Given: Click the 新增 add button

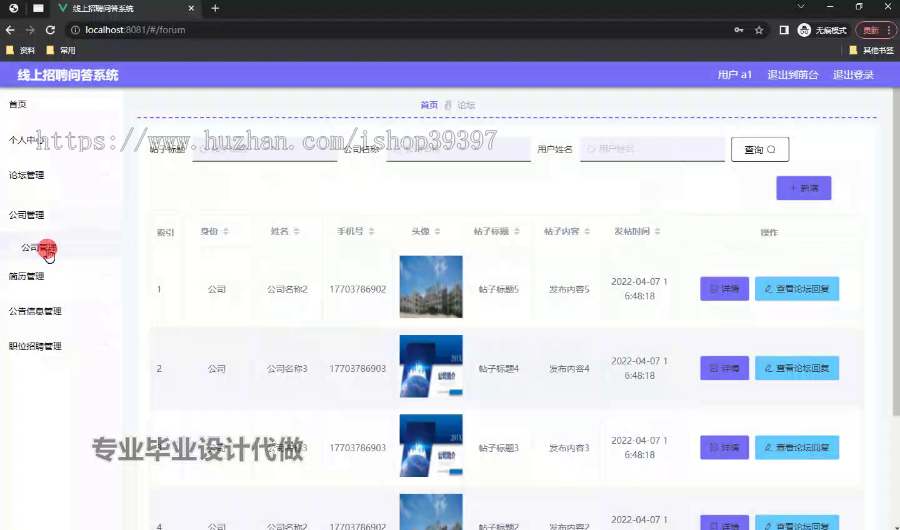Looking at the screenshot, I should 804,188.
